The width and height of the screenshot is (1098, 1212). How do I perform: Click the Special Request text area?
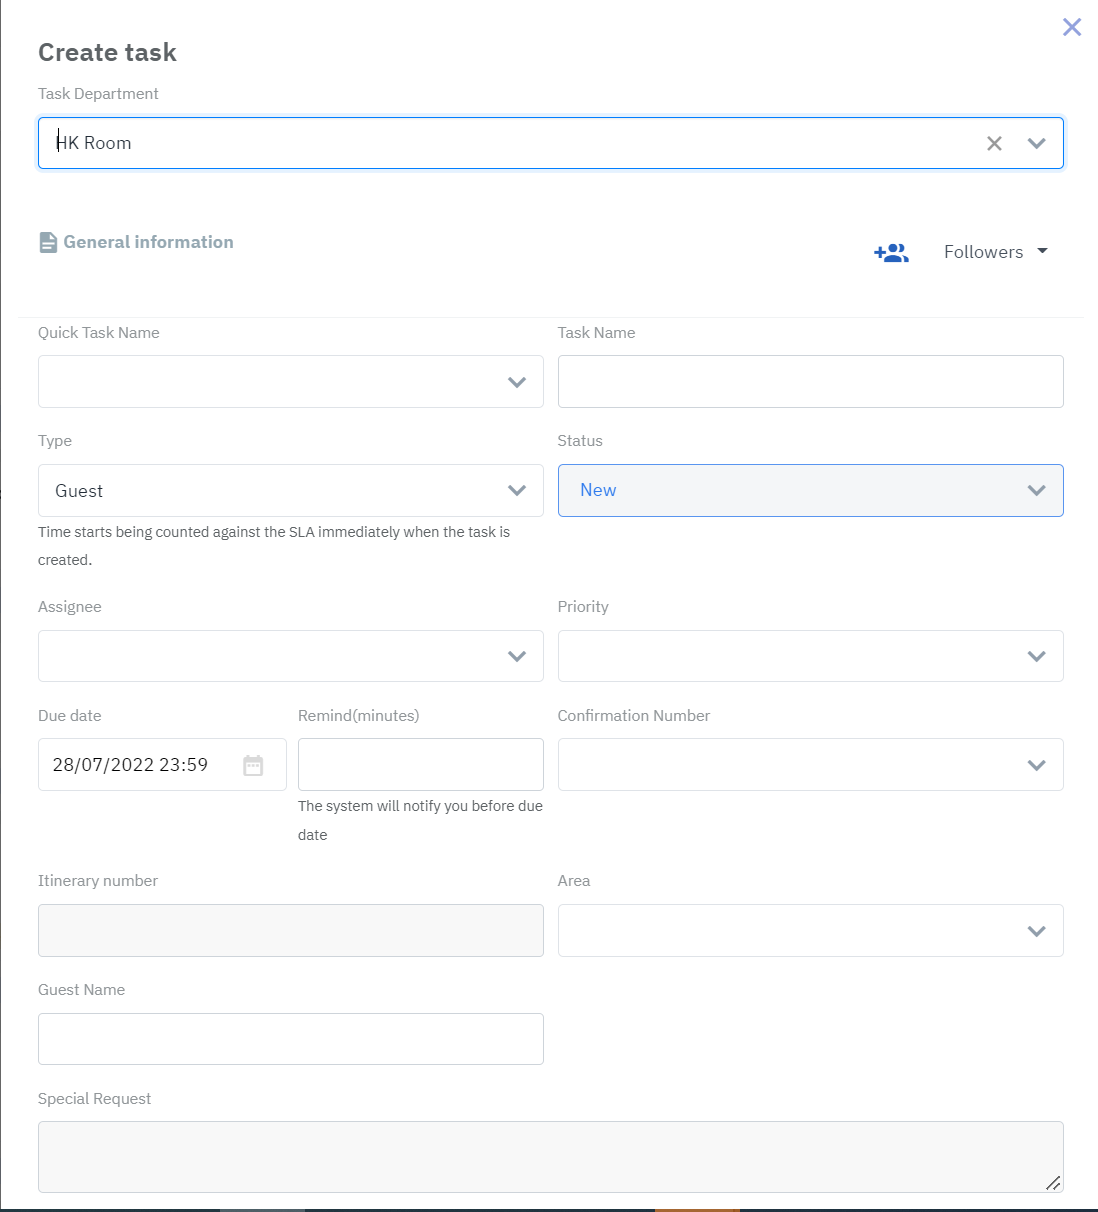(x=550, y=1157)
